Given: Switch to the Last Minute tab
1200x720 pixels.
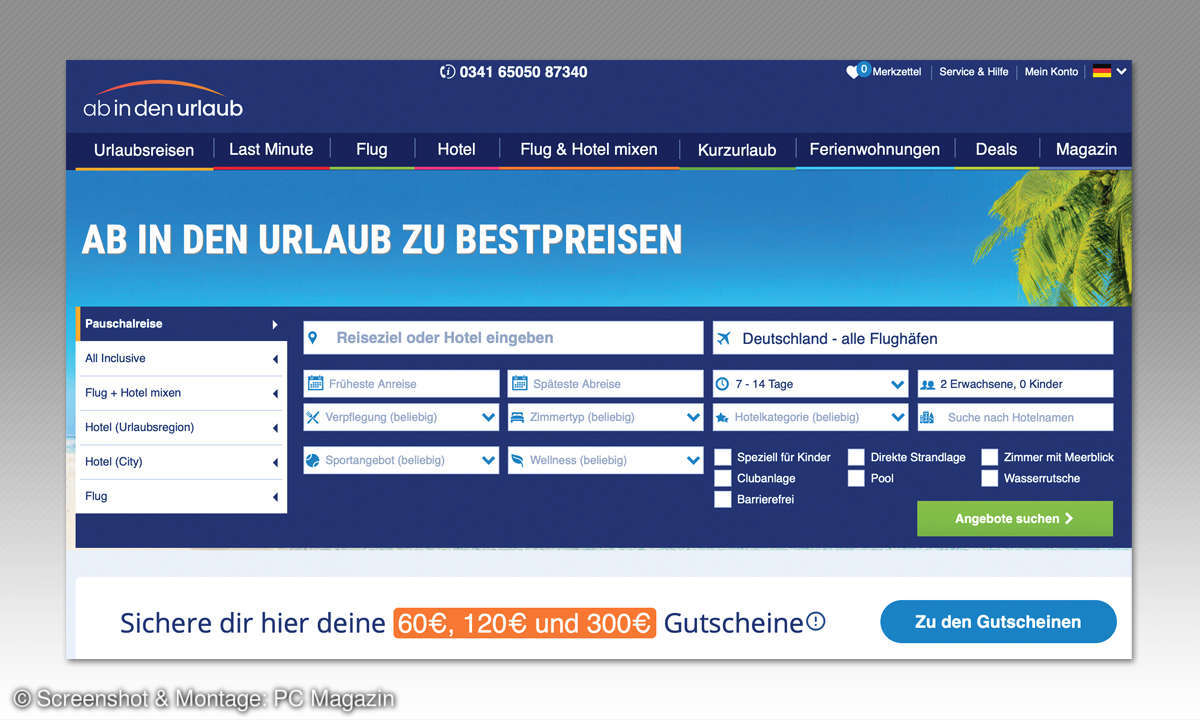Looking at the screenshot, I should pyautogui.click(x=271, y=150).
